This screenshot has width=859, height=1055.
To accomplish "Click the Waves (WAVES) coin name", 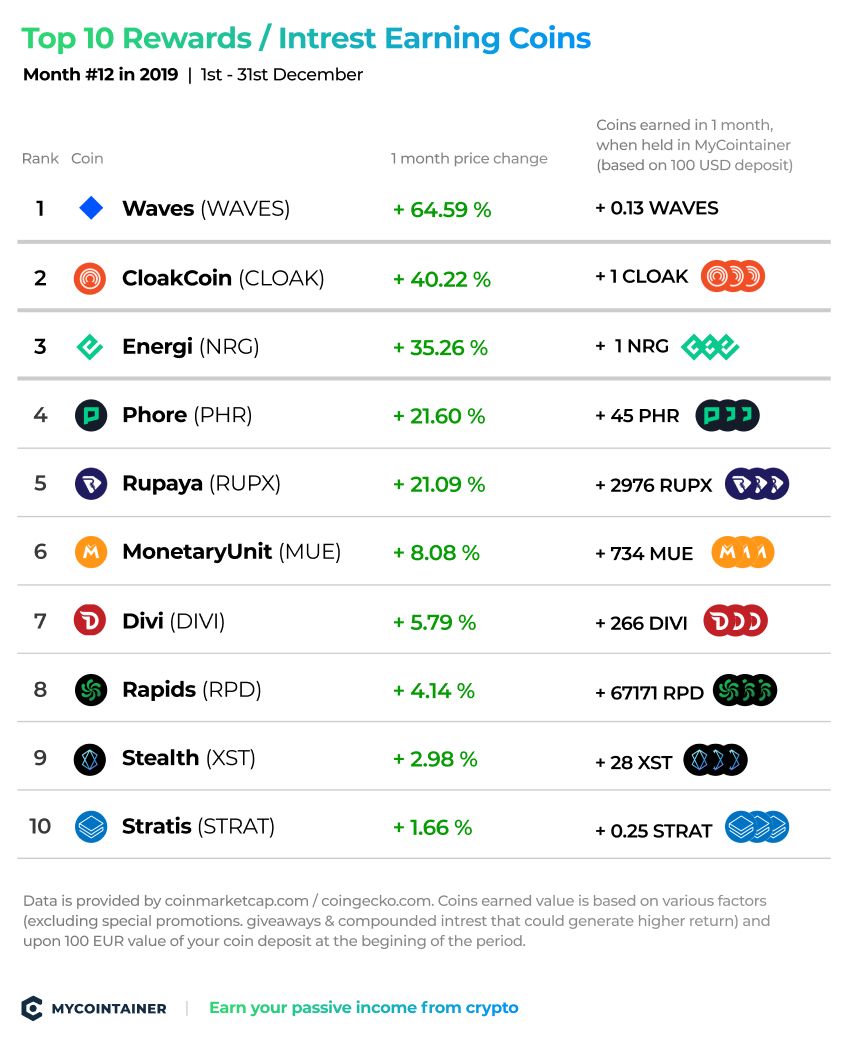I will click(206, 209).
